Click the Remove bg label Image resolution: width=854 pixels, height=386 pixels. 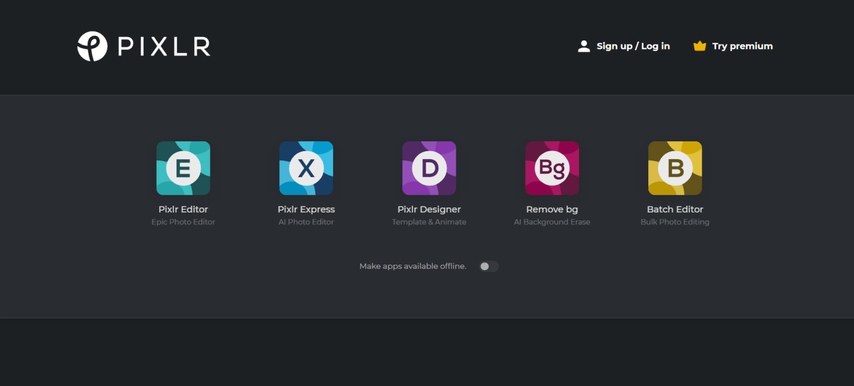coord(552,209)
